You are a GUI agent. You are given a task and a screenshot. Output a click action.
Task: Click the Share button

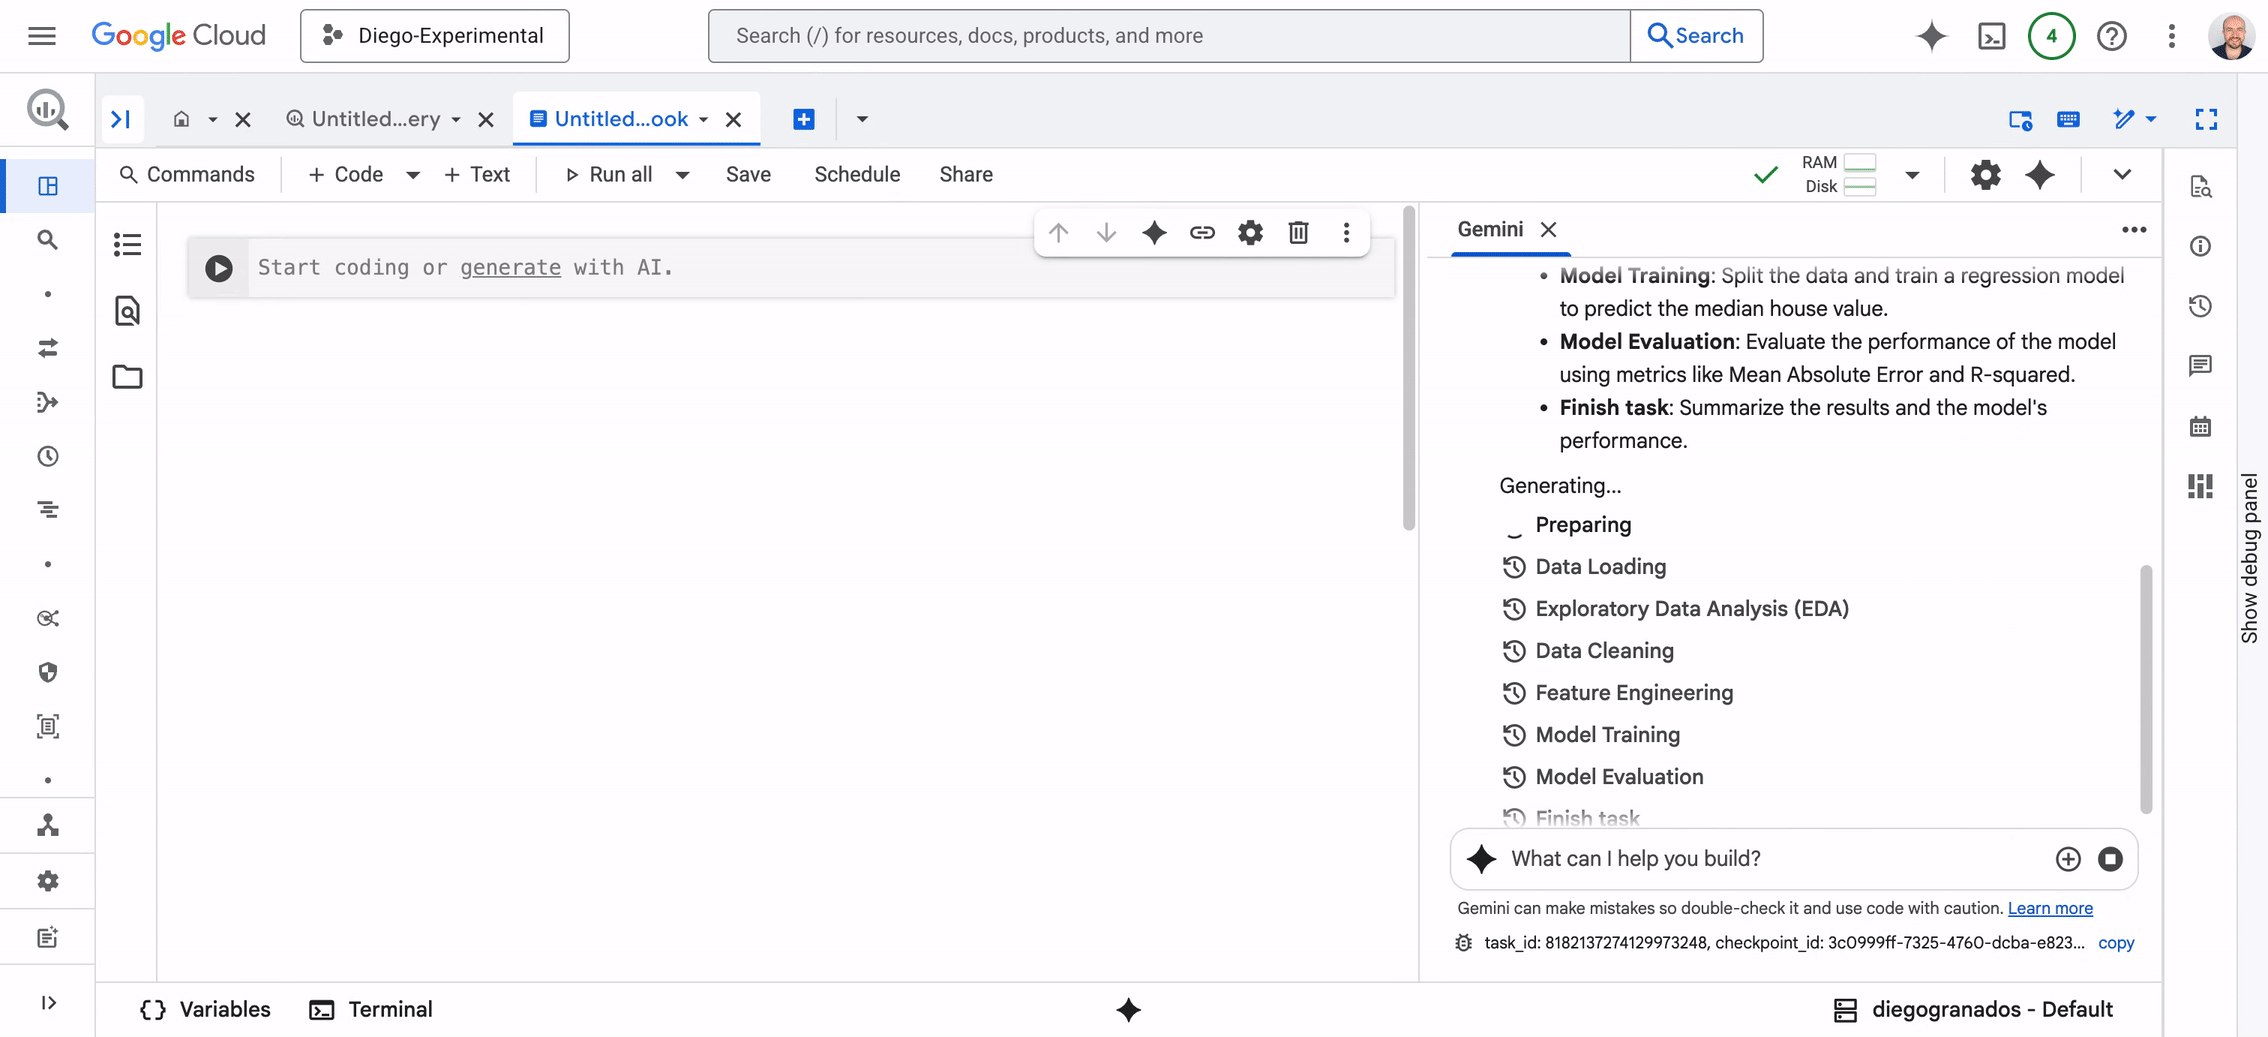pos(965,175)
